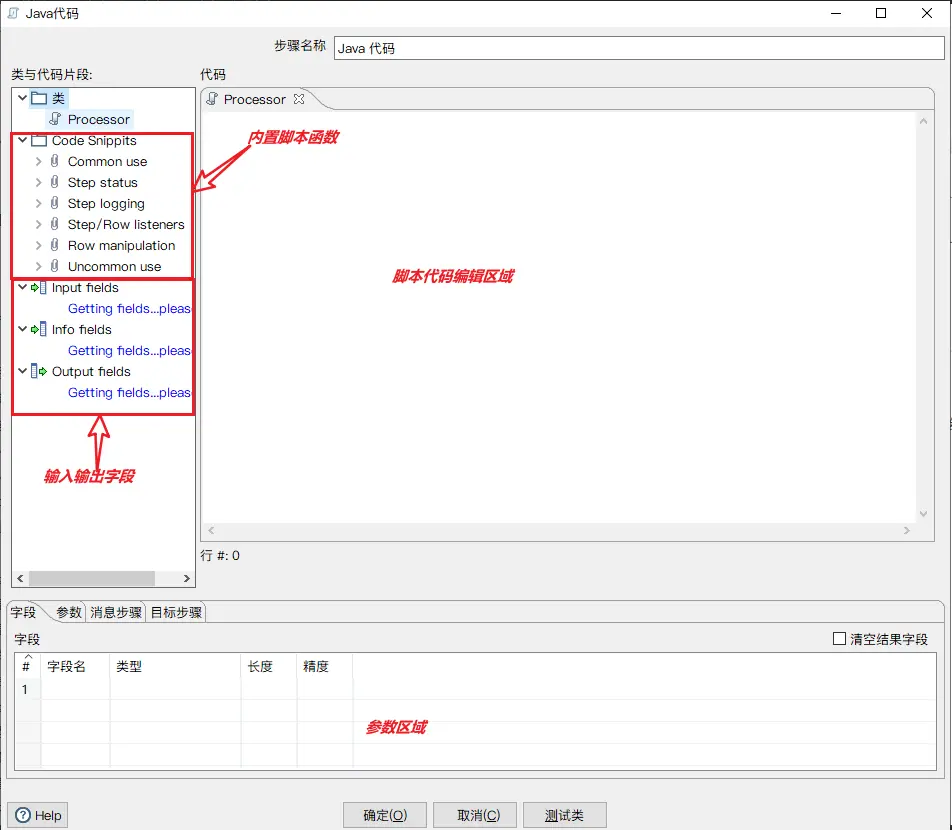Click the Input fields arrow icon

pos(39,287)
